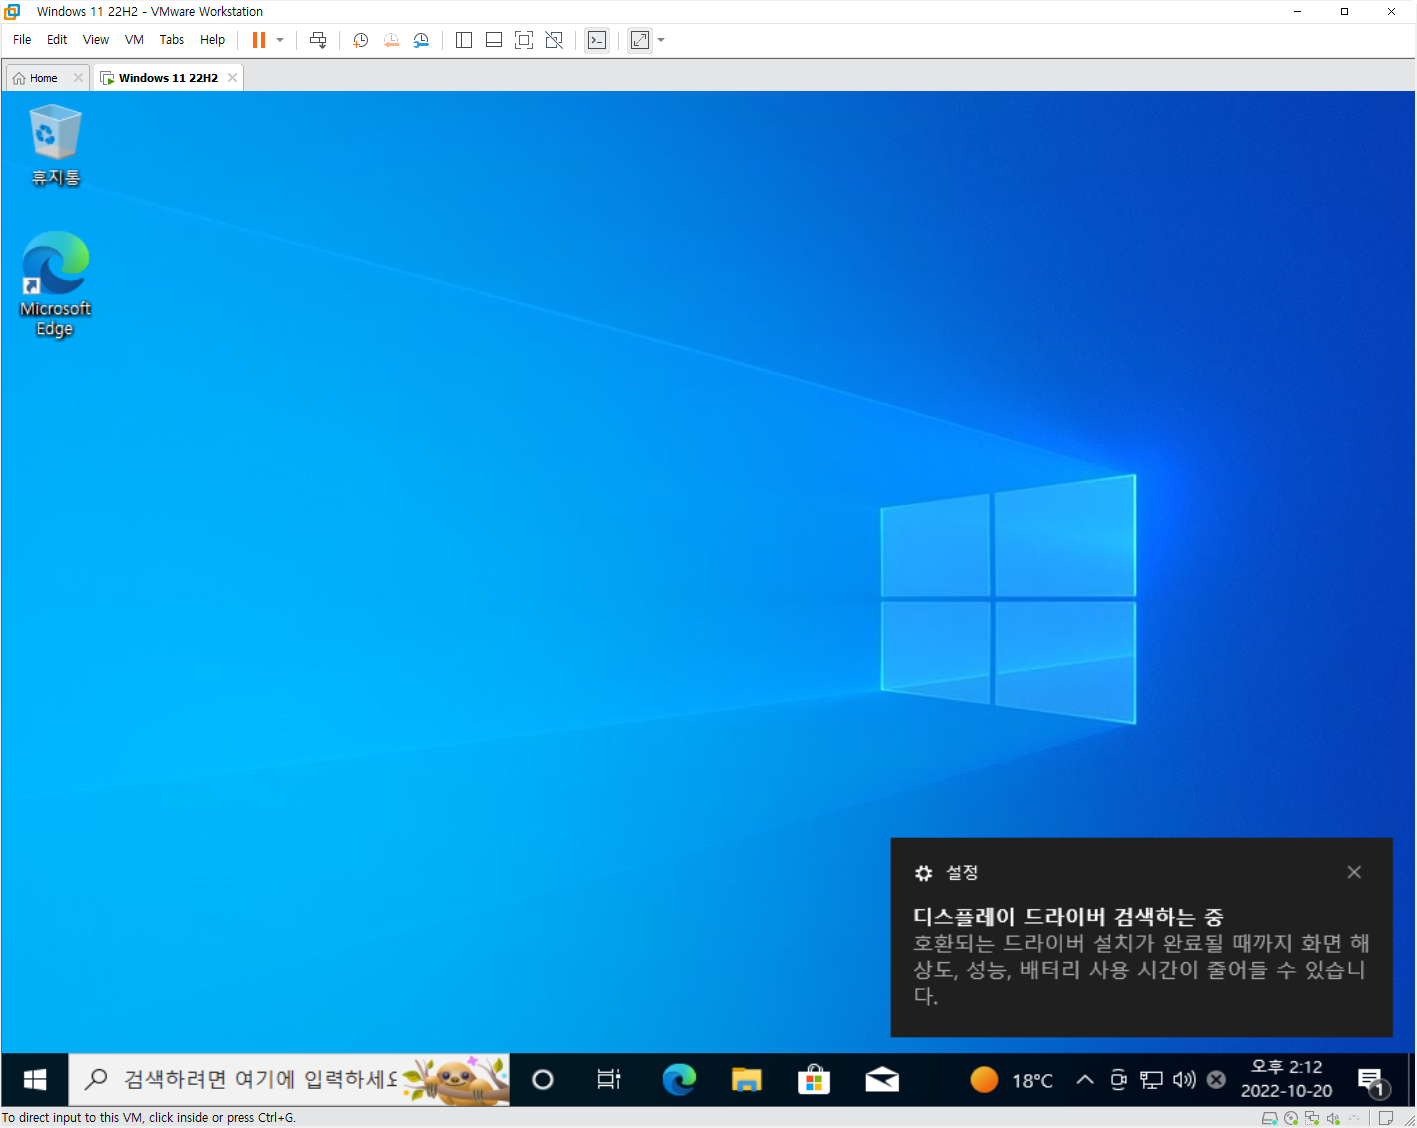This screenshot has height=1128, width=1417.
Task: Send Ctrl+Alt+Del to the VM
Action: (x=318, y=40)
